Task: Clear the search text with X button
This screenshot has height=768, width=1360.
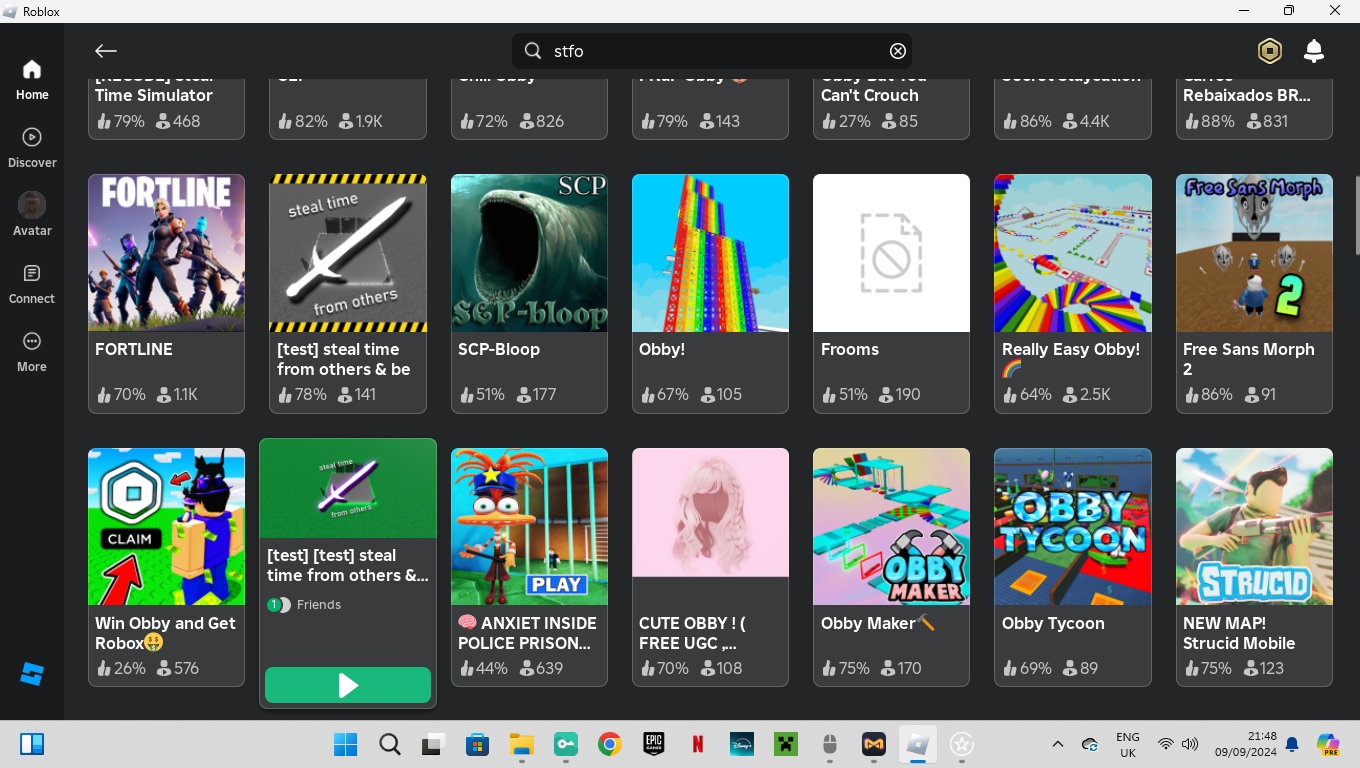Action: [898, 51]
